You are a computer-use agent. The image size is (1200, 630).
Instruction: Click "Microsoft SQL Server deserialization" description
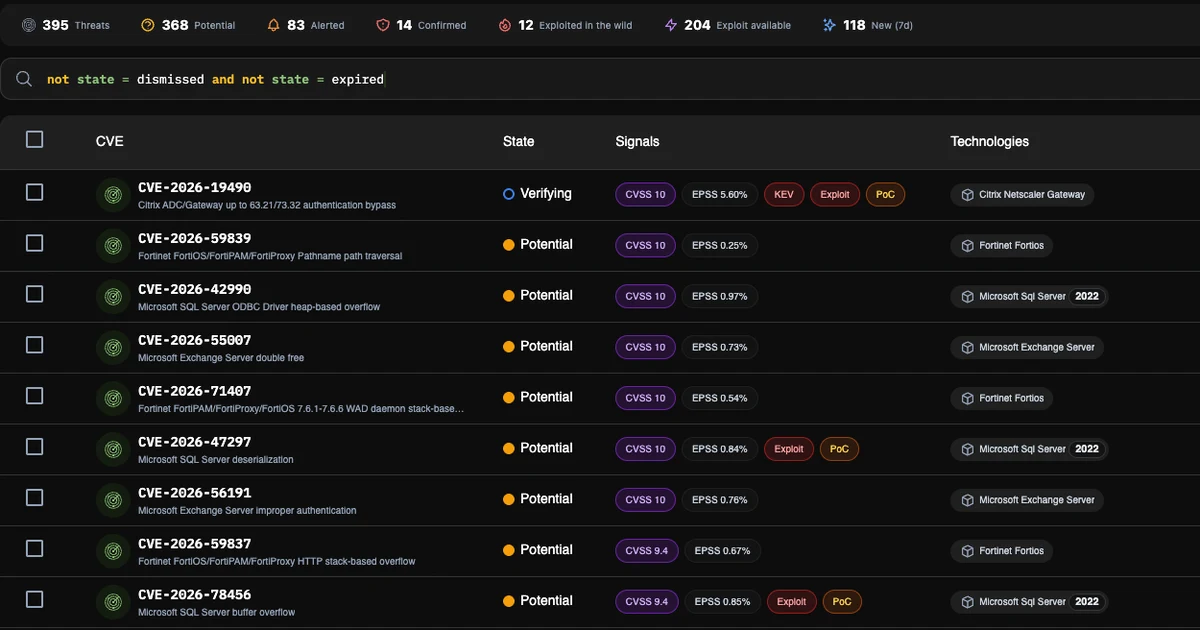(x=216, y=460)
